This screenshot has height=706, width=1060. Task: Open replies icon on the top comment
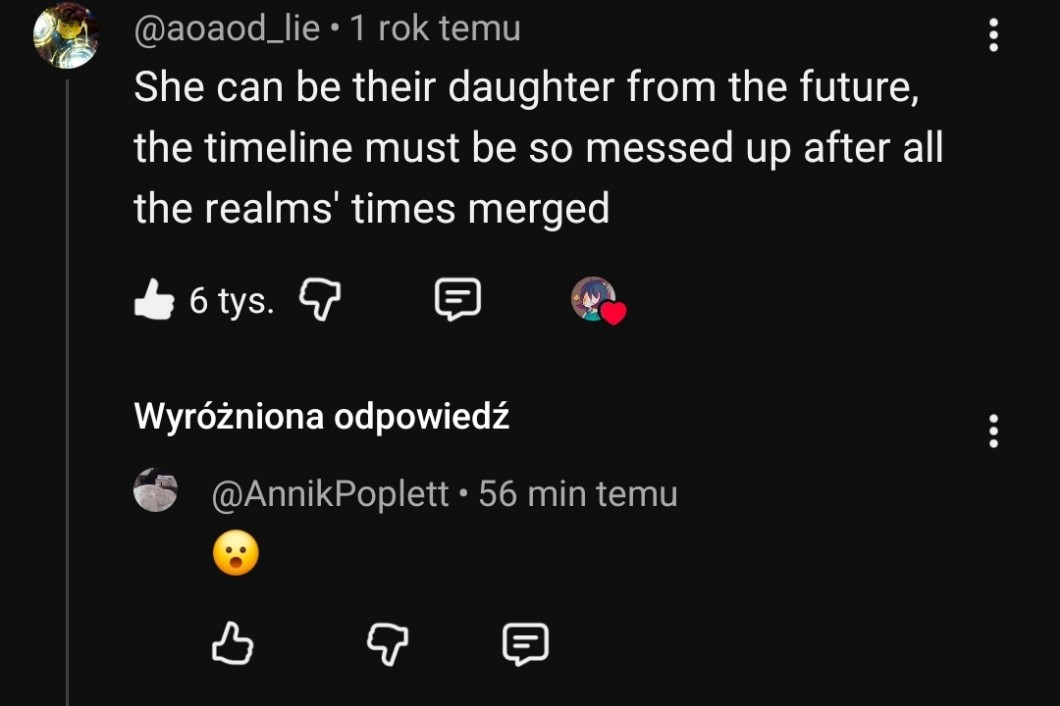point(458,299)
